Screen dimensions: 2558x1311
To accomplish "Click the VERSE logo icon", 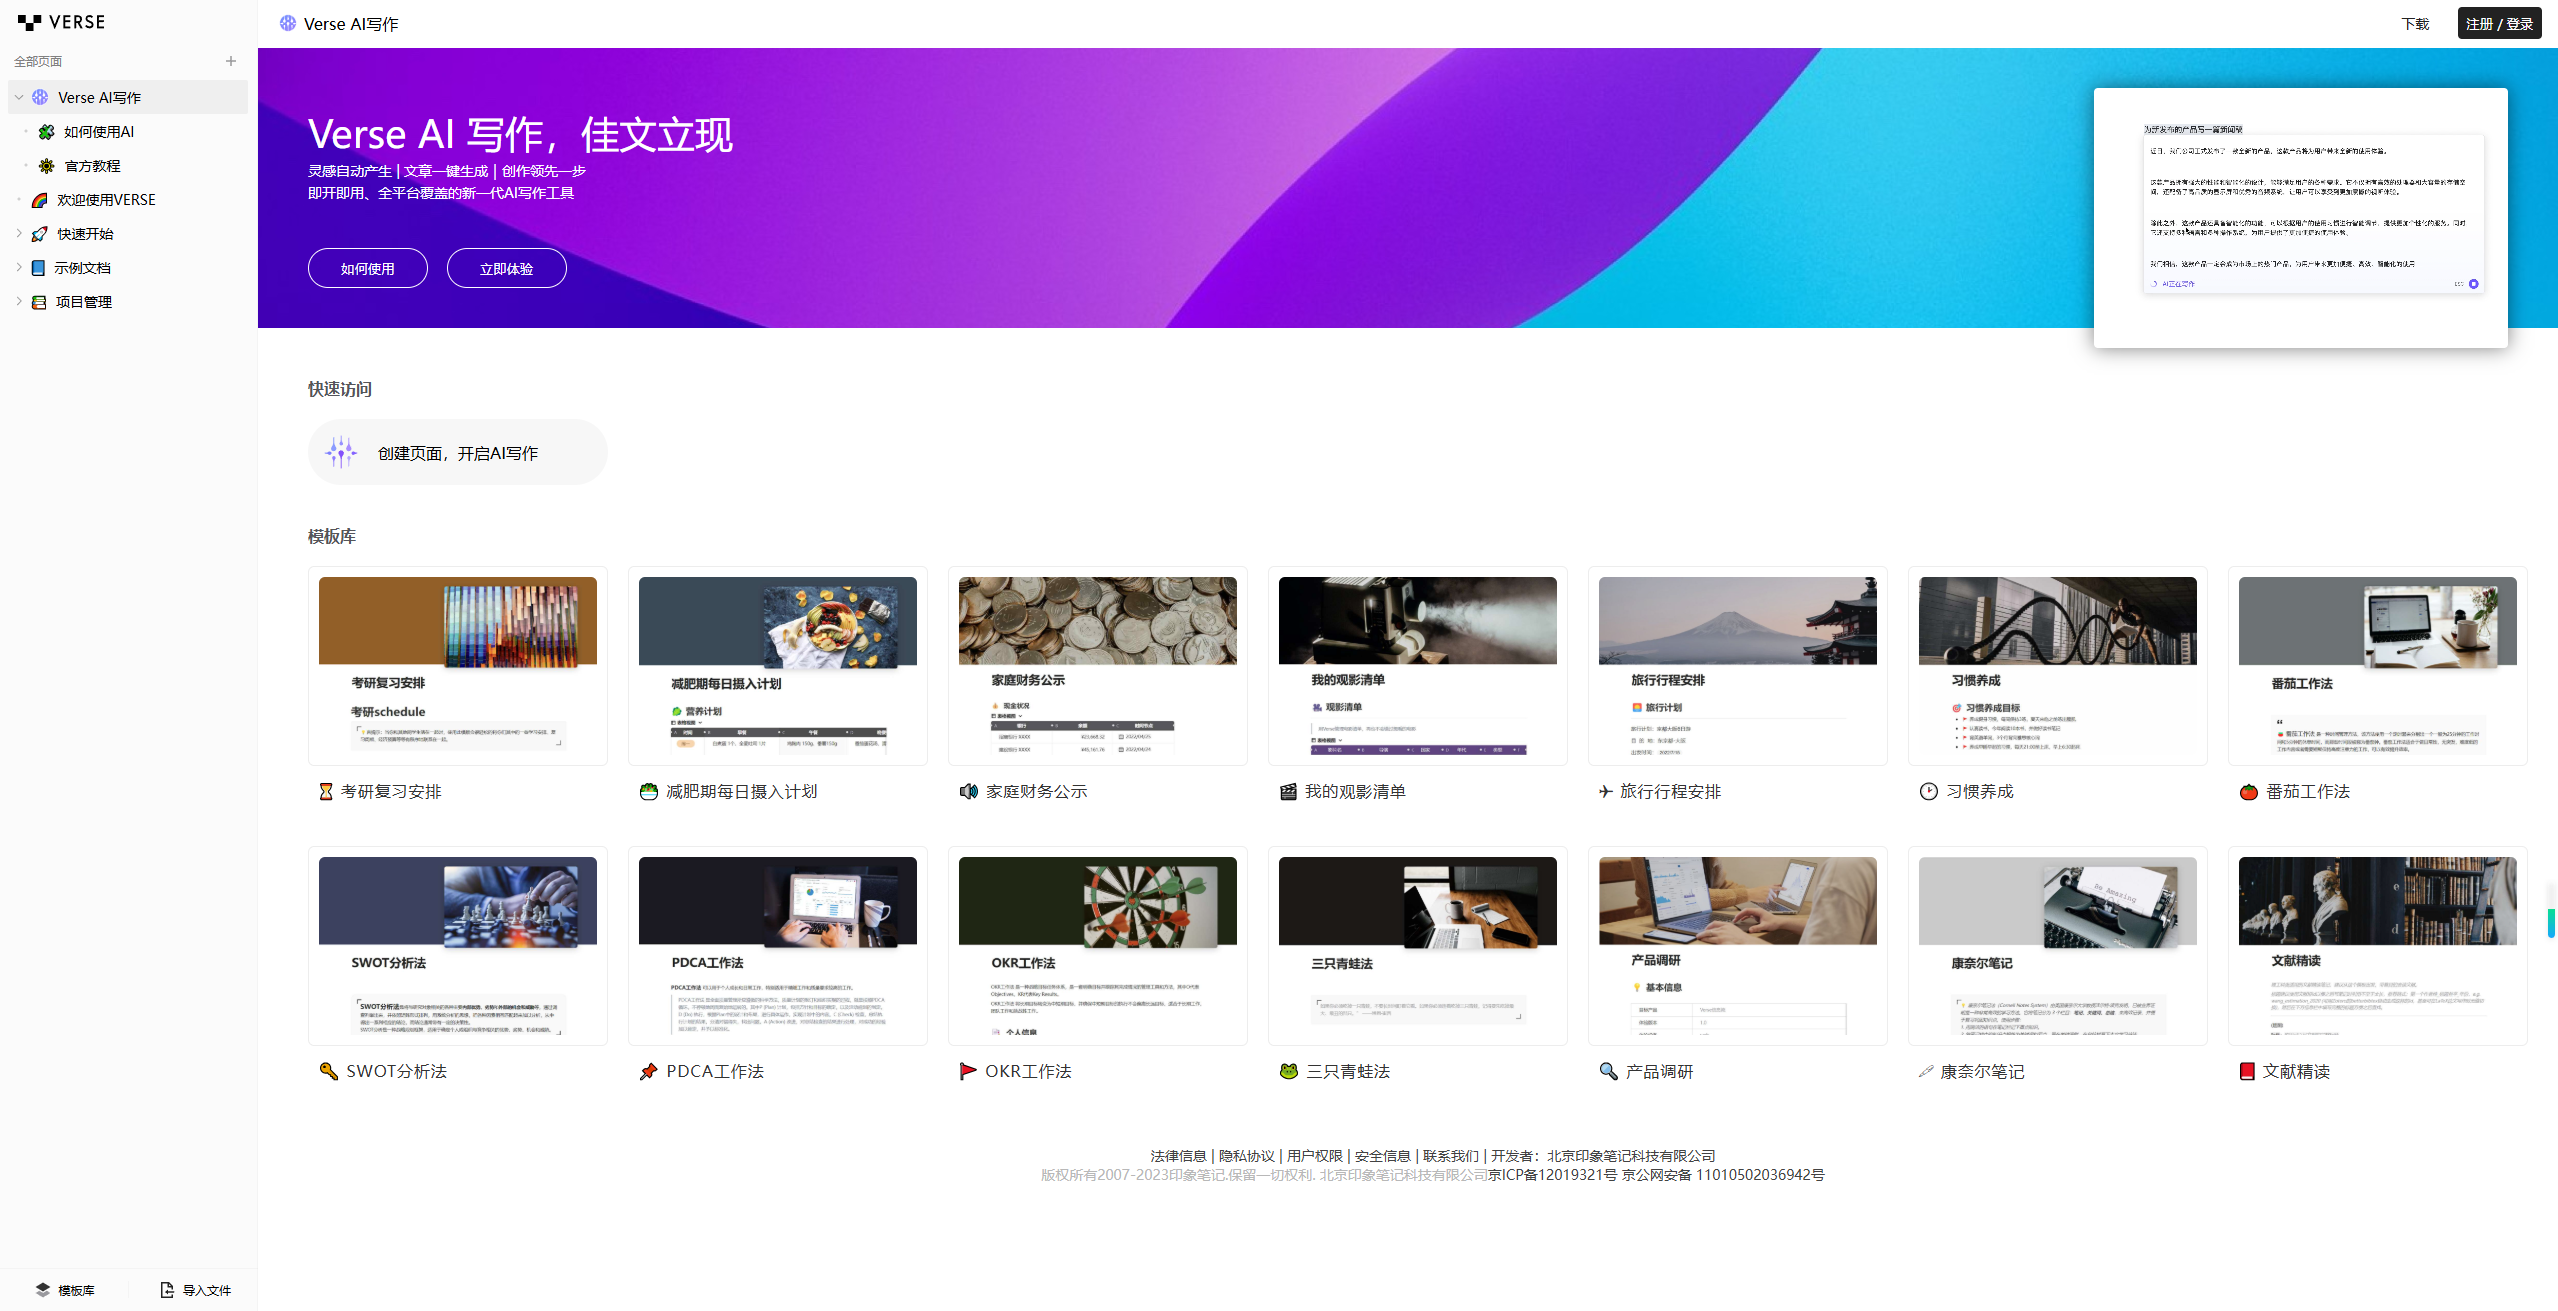I will click(x=30, y=22).
